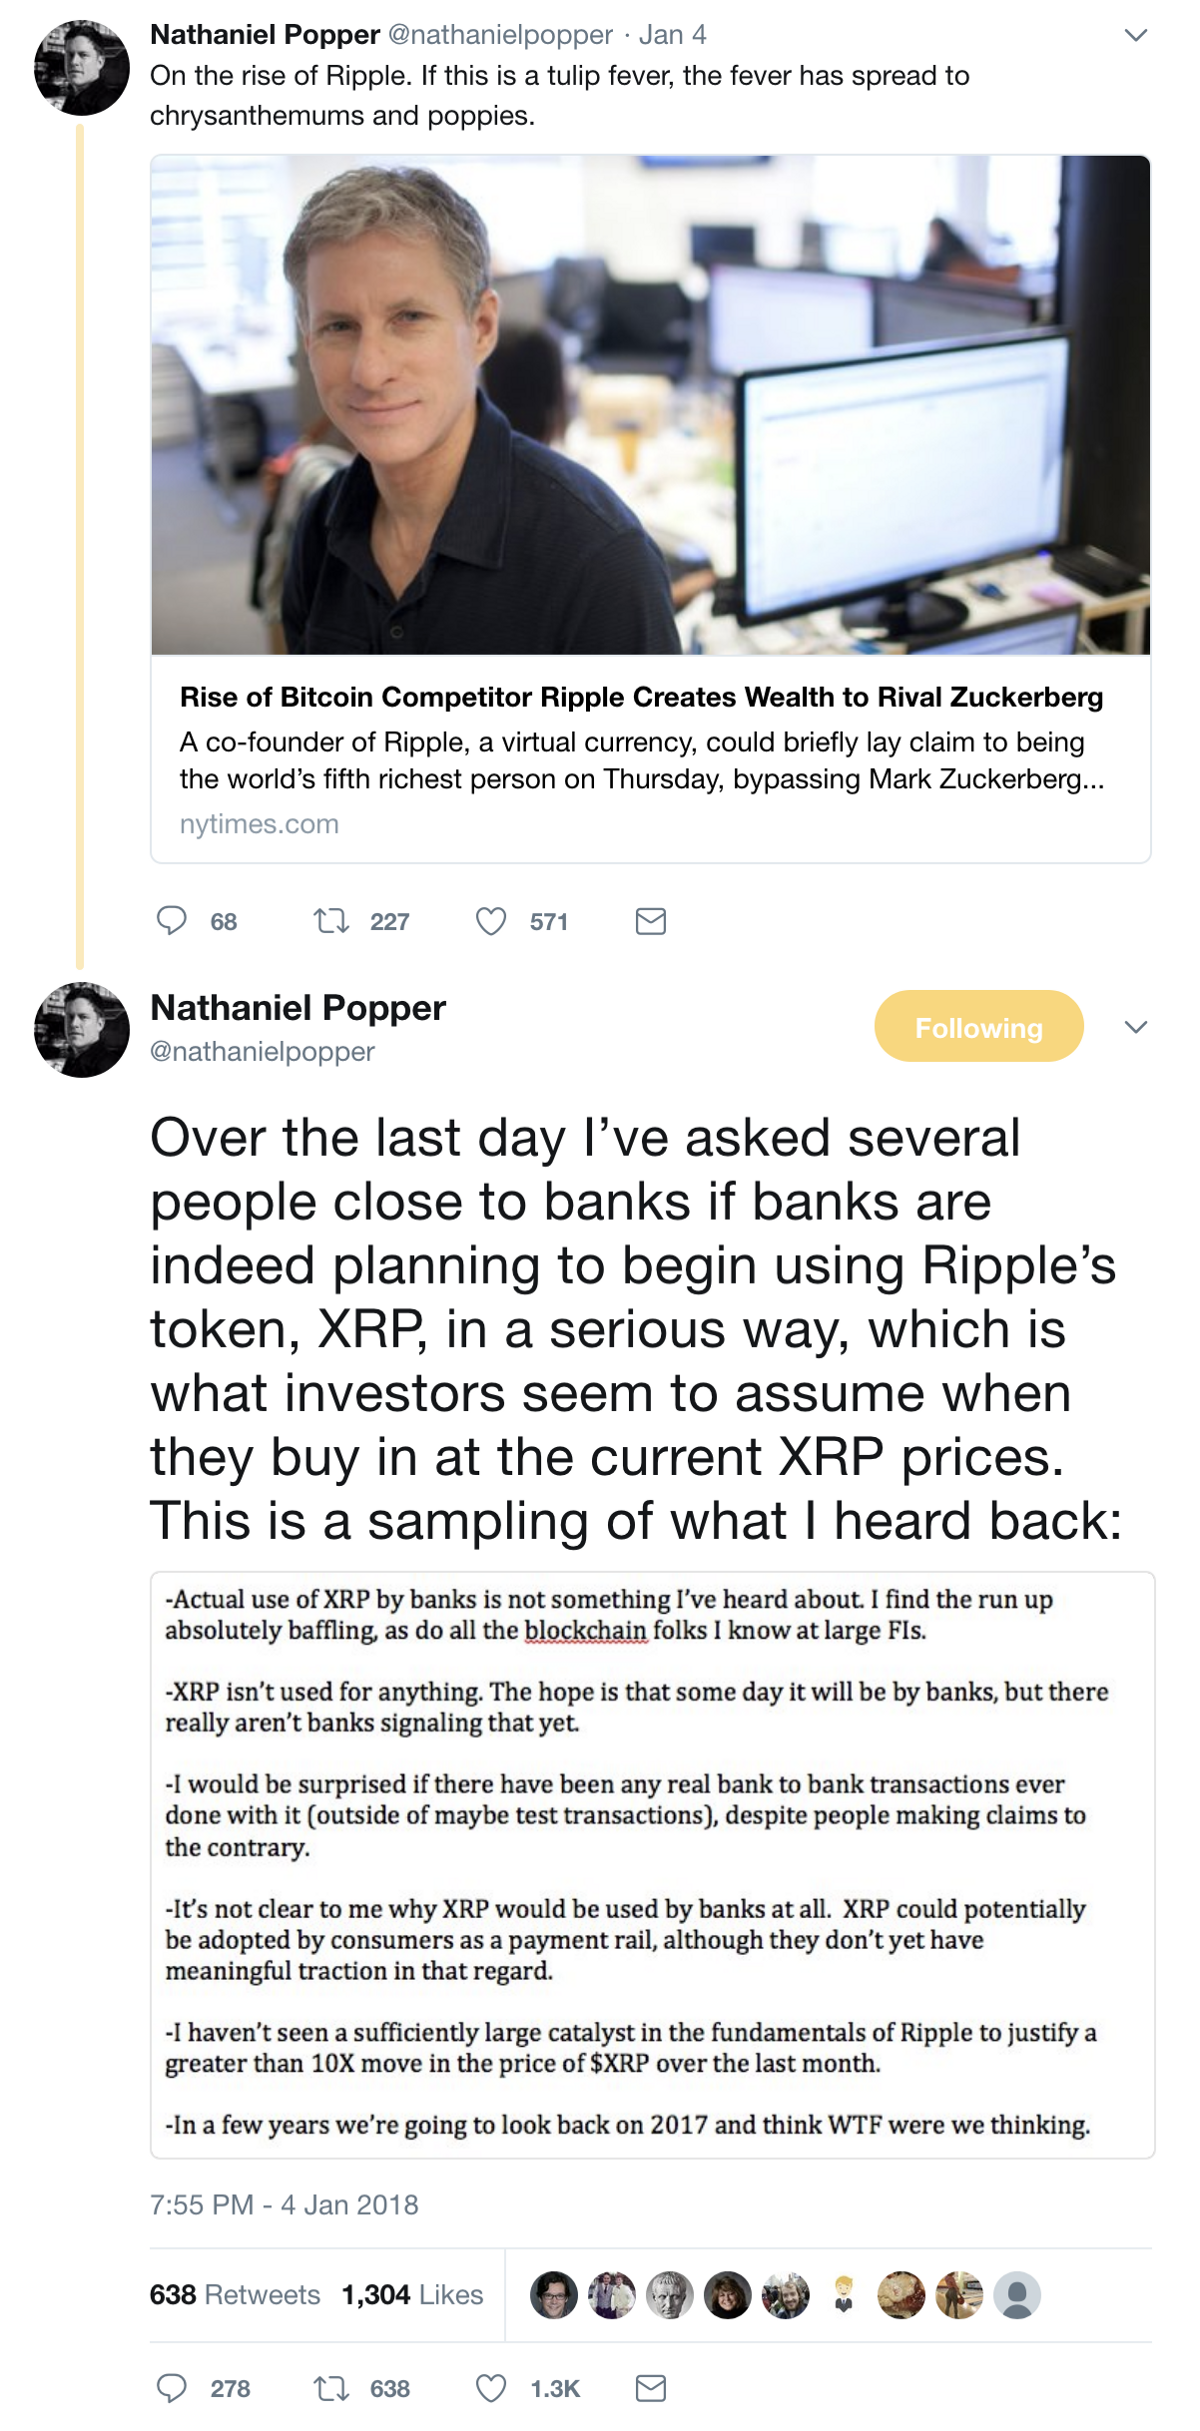Enlarge the screenshot of bank responses
The height and width of the screenshot is (2431, 1200).
tap(652, 1864)
